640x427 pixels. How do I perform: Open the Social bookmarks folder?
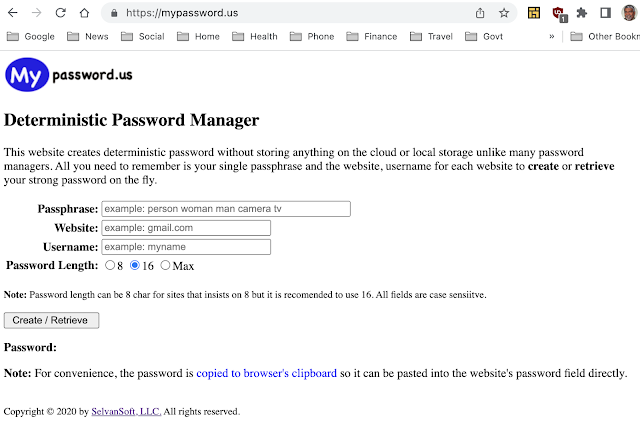coord(143,36)
